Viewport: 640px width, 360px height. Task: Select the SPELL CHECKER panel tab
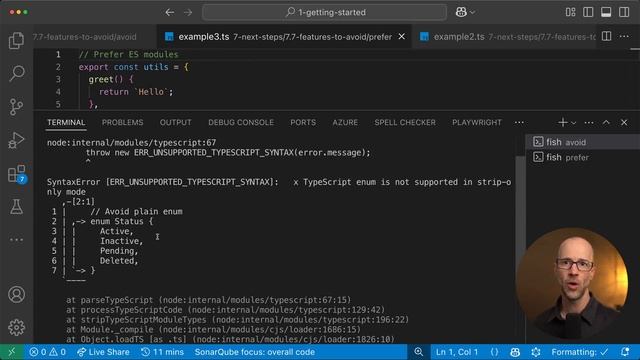405,122
